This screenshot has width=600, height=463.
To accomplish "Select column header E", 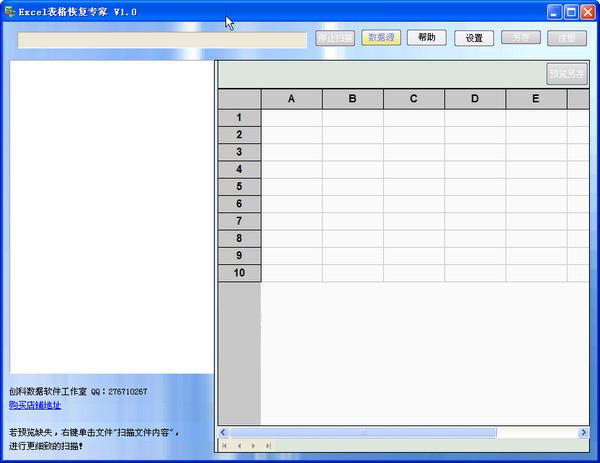I will tap(536, 99).
